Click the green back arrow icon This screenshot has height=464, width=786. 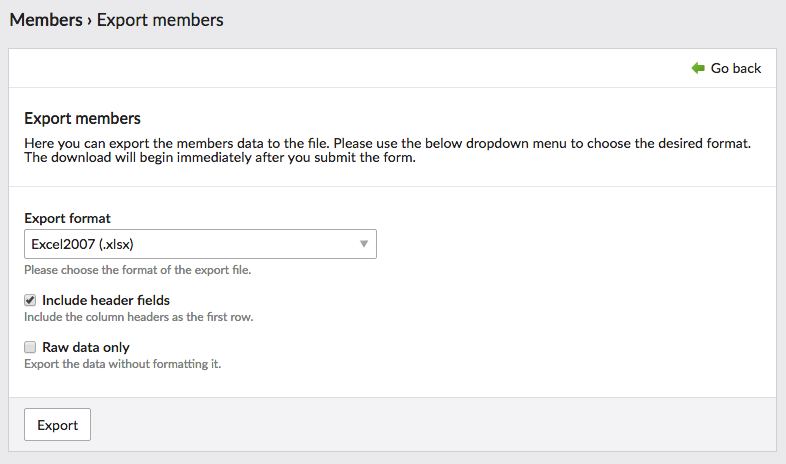click(x=698, y=68)
